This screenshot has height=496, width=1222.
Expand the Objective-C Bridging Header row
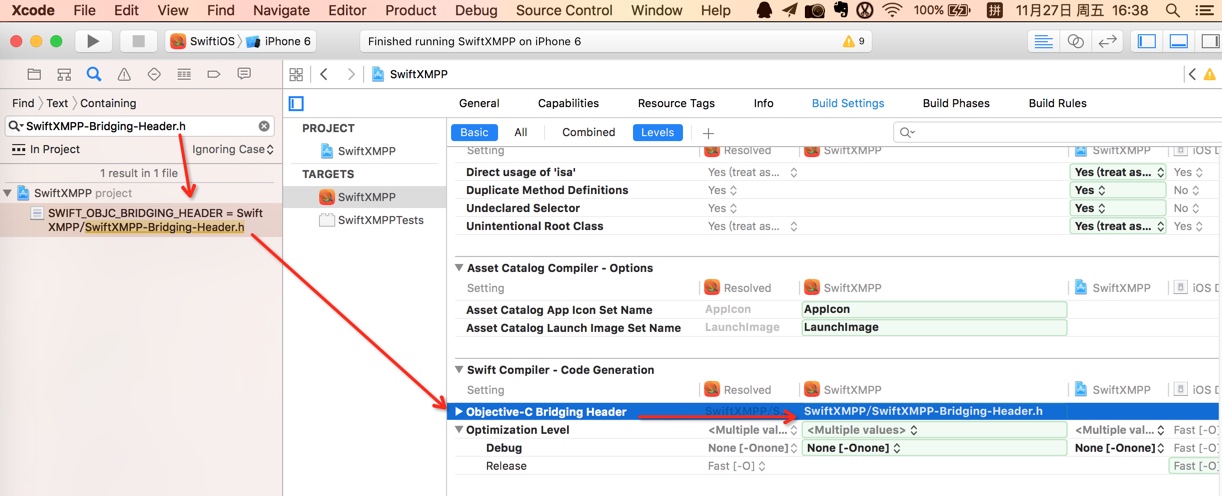[459, 411]
